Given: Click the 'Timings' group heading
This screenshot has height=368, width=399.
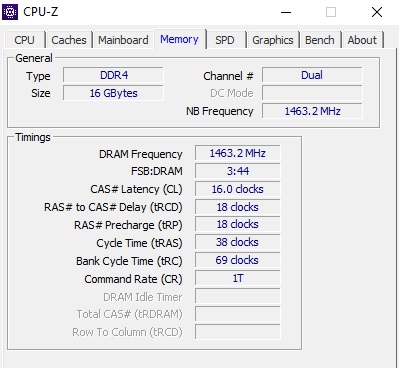Looking at the screenshot, I should (x=33, y=137).
